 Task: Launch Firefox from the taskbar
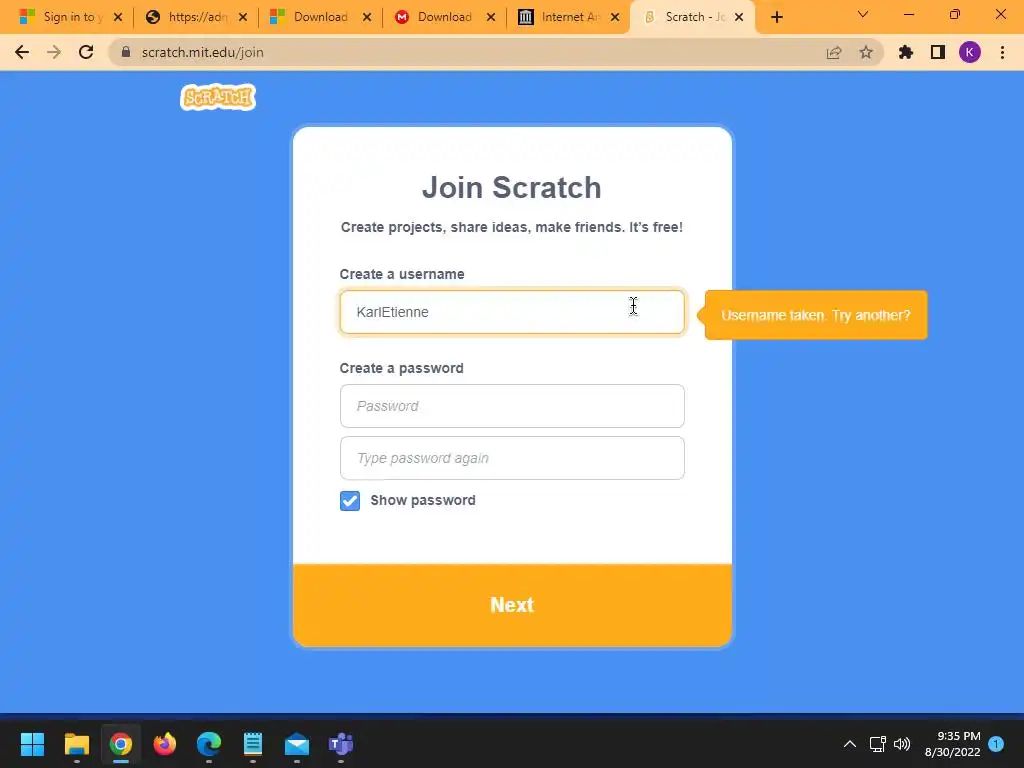[x=165, y=744]
